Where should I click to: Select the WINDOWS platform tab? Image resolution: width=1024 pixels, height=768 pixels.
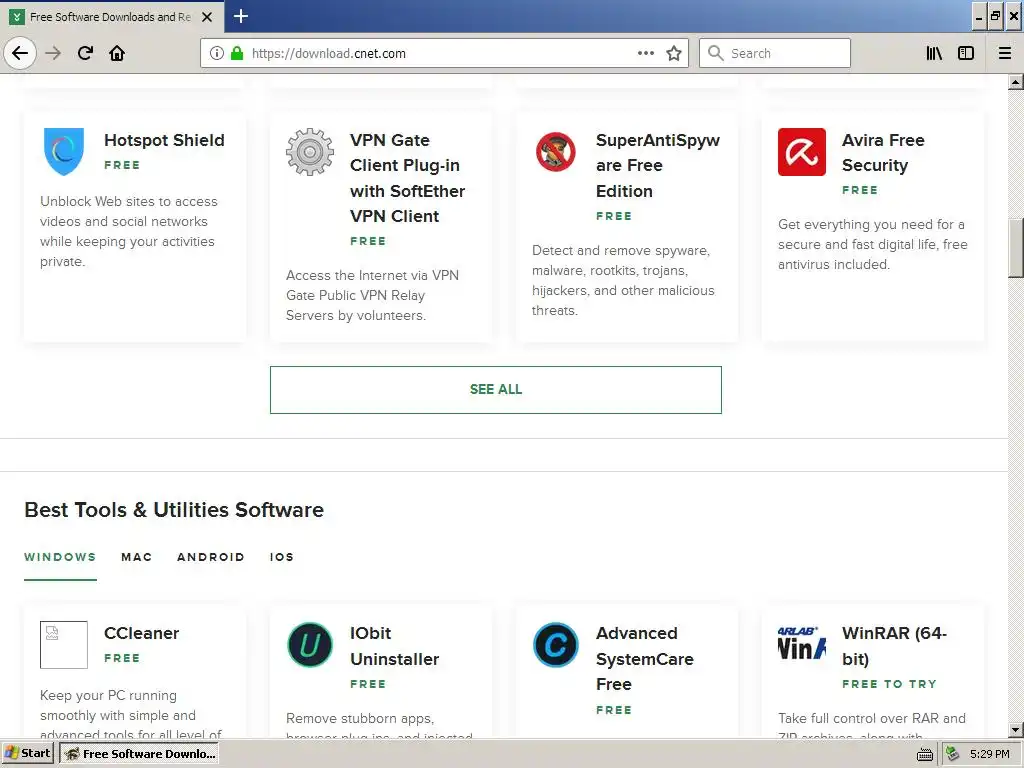point(60,557)
